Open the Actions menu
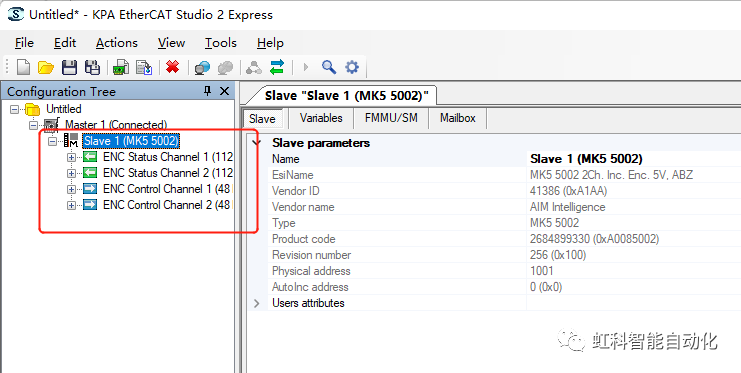Image resolution: width=741 pixels, height=373 pixels. (117, 43)
